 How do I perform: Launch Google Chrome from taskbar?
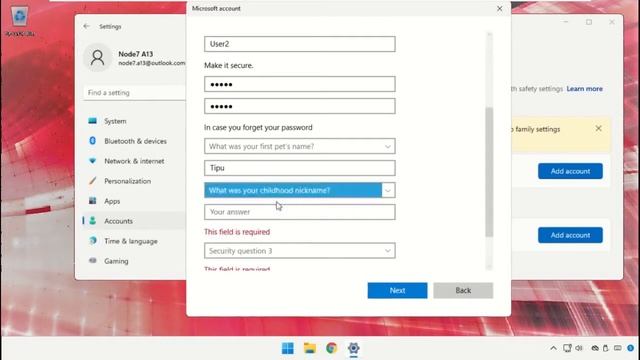tap(331, 348)
